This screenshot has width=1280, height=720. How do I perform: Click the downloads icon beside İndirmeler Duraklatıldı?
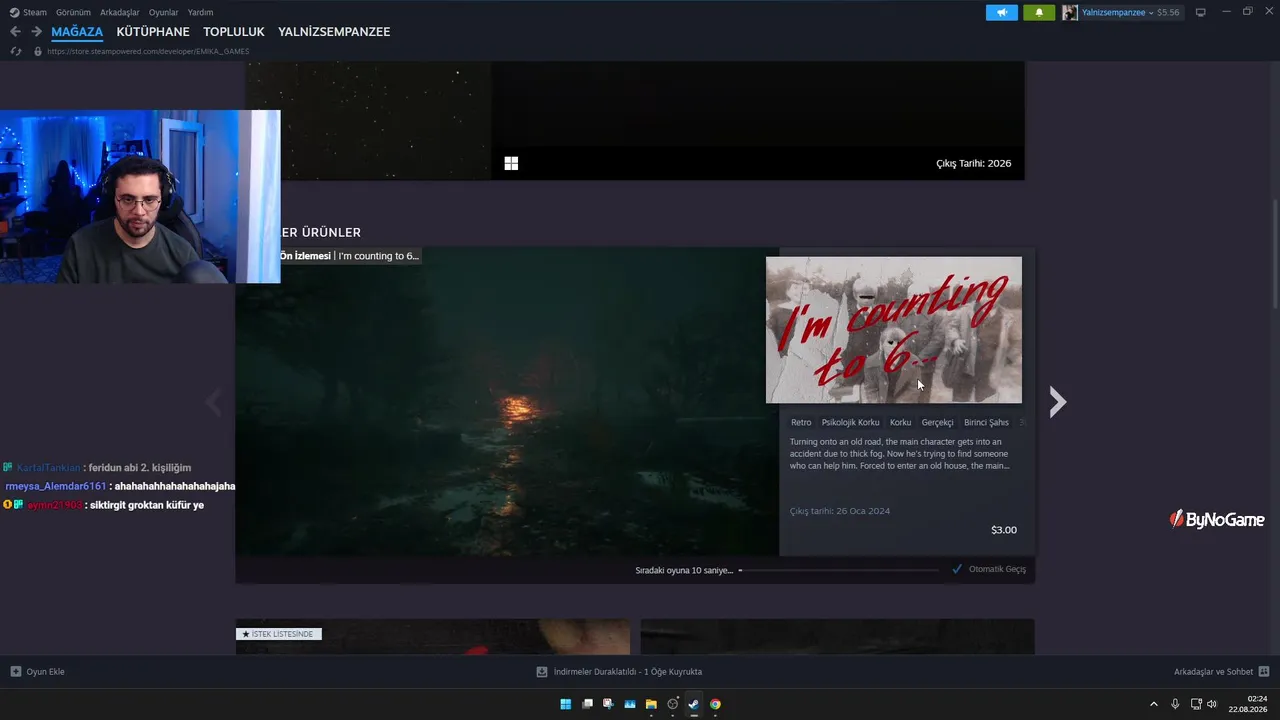click(x=542, y=672)
